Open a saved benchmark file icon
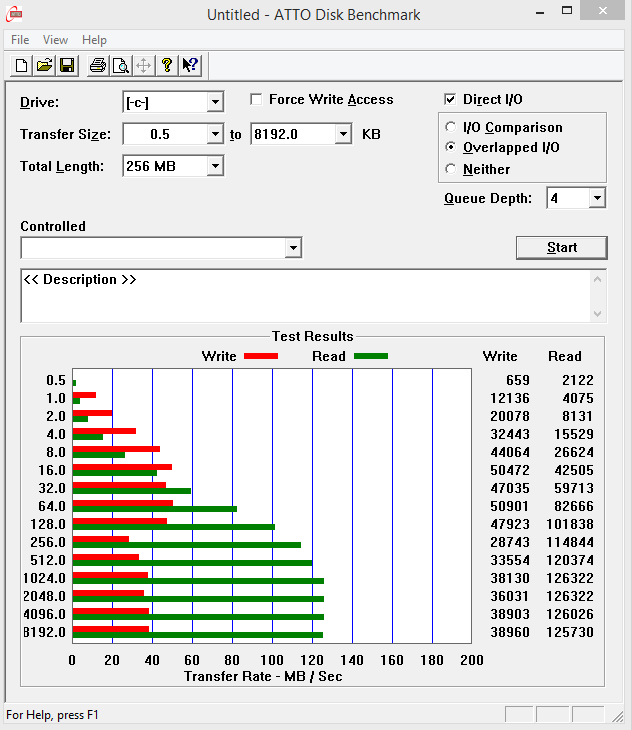 (44, 65)
